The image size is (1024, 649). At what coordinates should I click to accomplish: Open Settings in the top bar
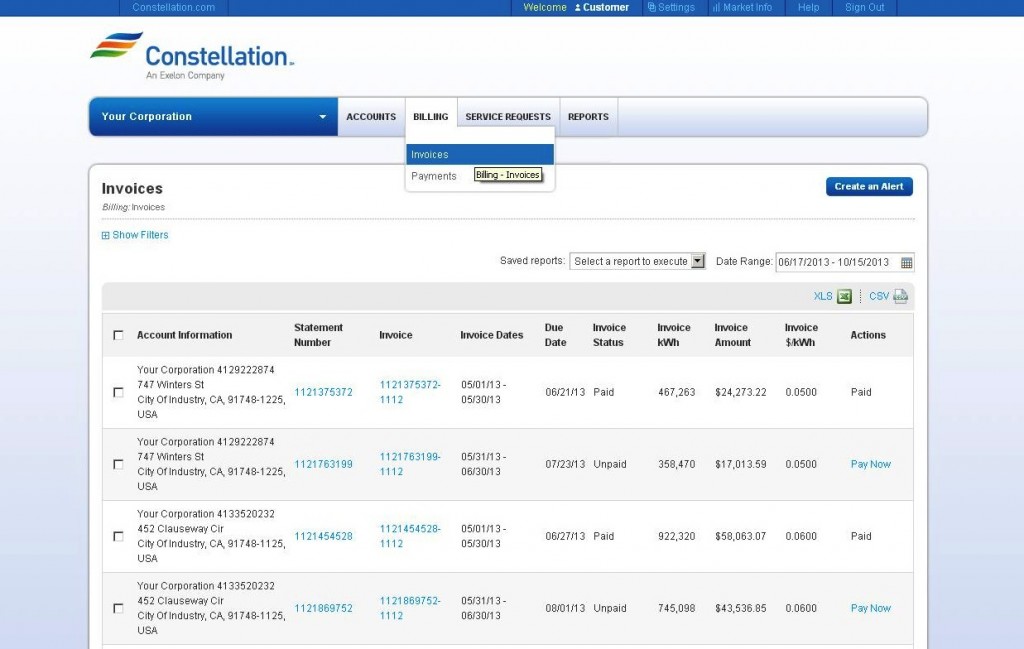(x=670, y=7)
